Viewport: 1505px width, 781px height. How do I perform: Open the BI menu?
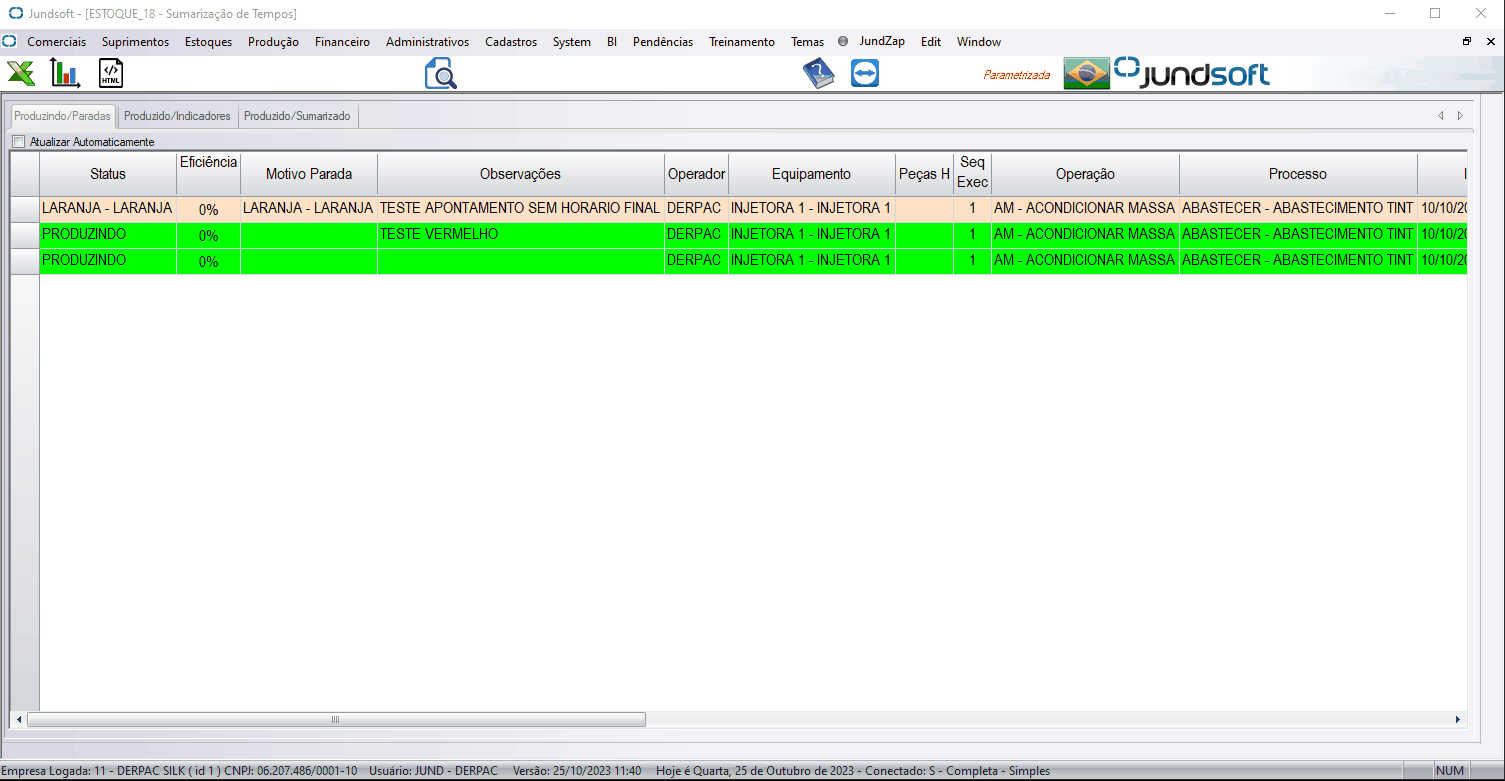(x=612, y=42)
